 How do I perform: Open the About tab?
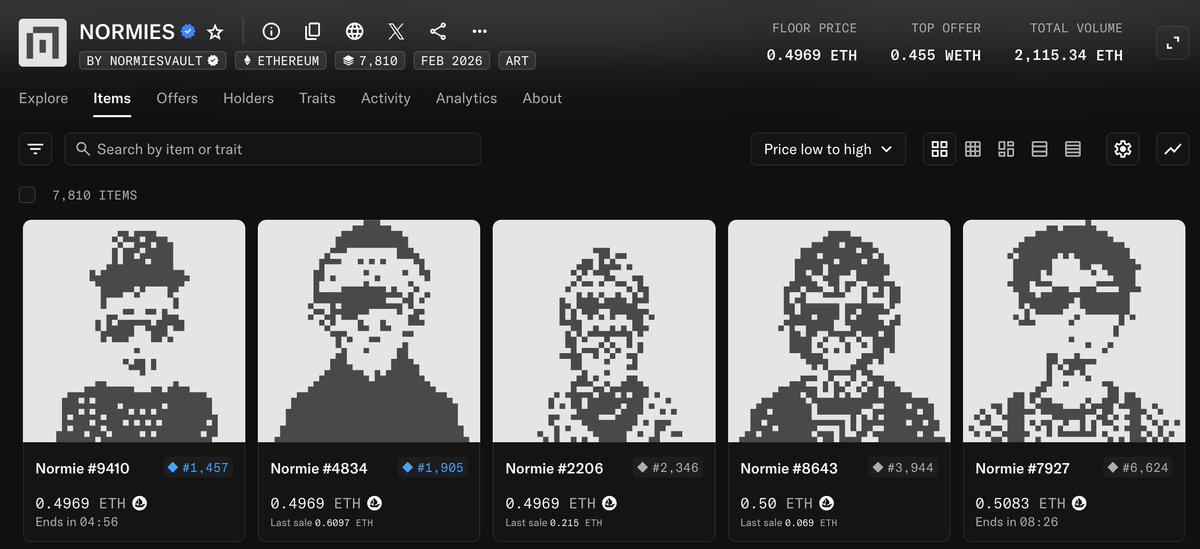tap(542, 98)
